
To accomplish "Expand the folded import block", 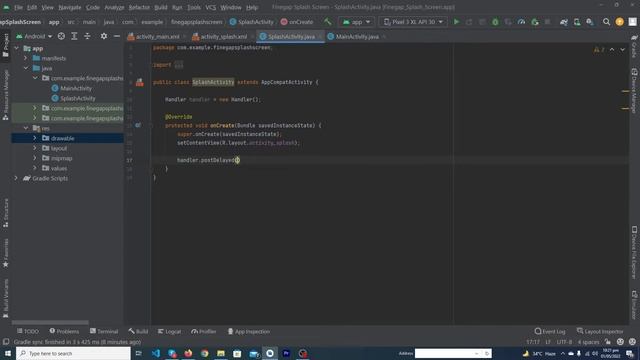I will [x=179, y=65].
